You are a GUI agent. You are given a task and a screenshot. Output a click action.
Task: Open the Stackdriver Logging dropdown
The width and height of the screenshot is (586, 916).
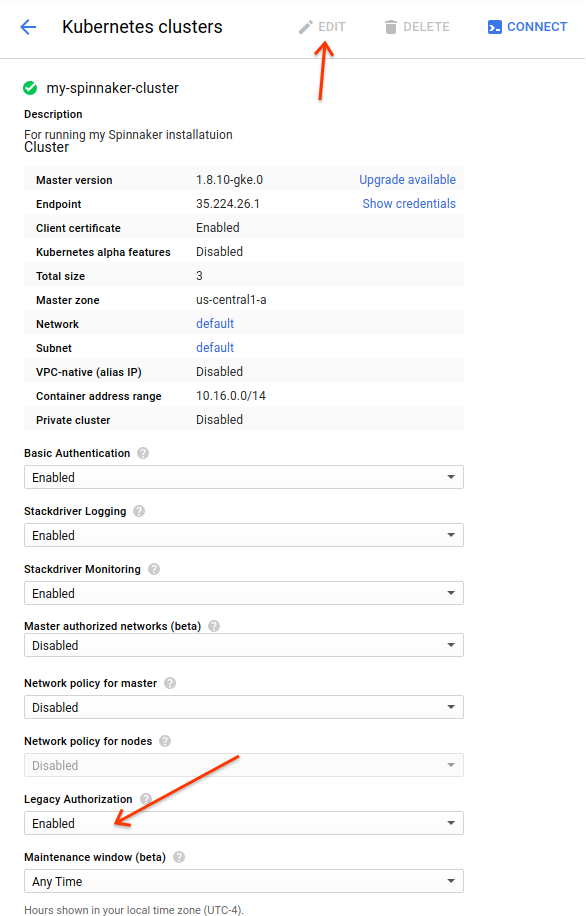click(243, 535)
